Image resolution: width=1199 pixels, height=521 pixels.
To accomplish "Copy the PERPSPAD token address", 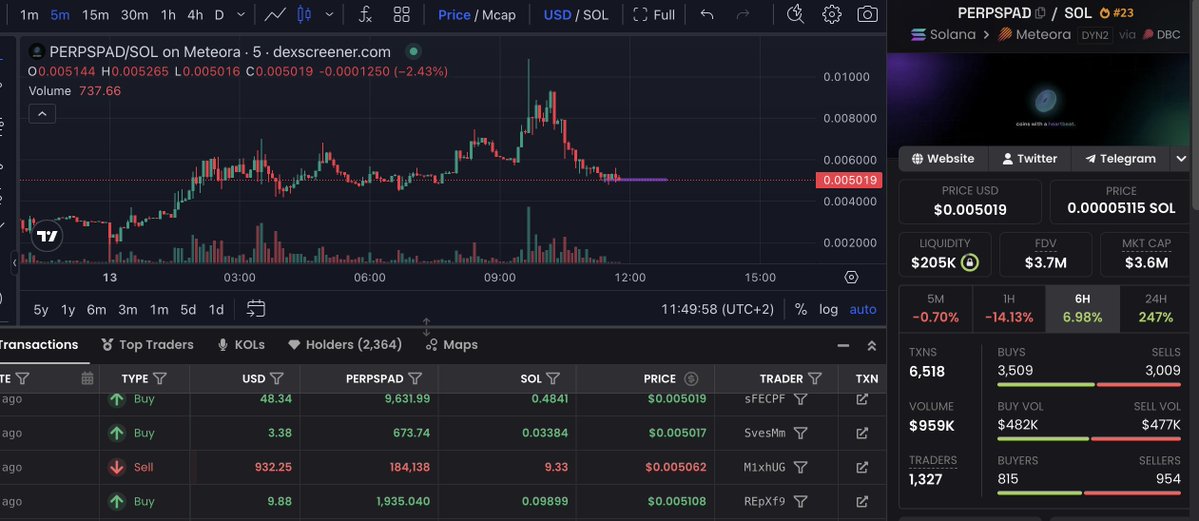I will (1040, 13).
